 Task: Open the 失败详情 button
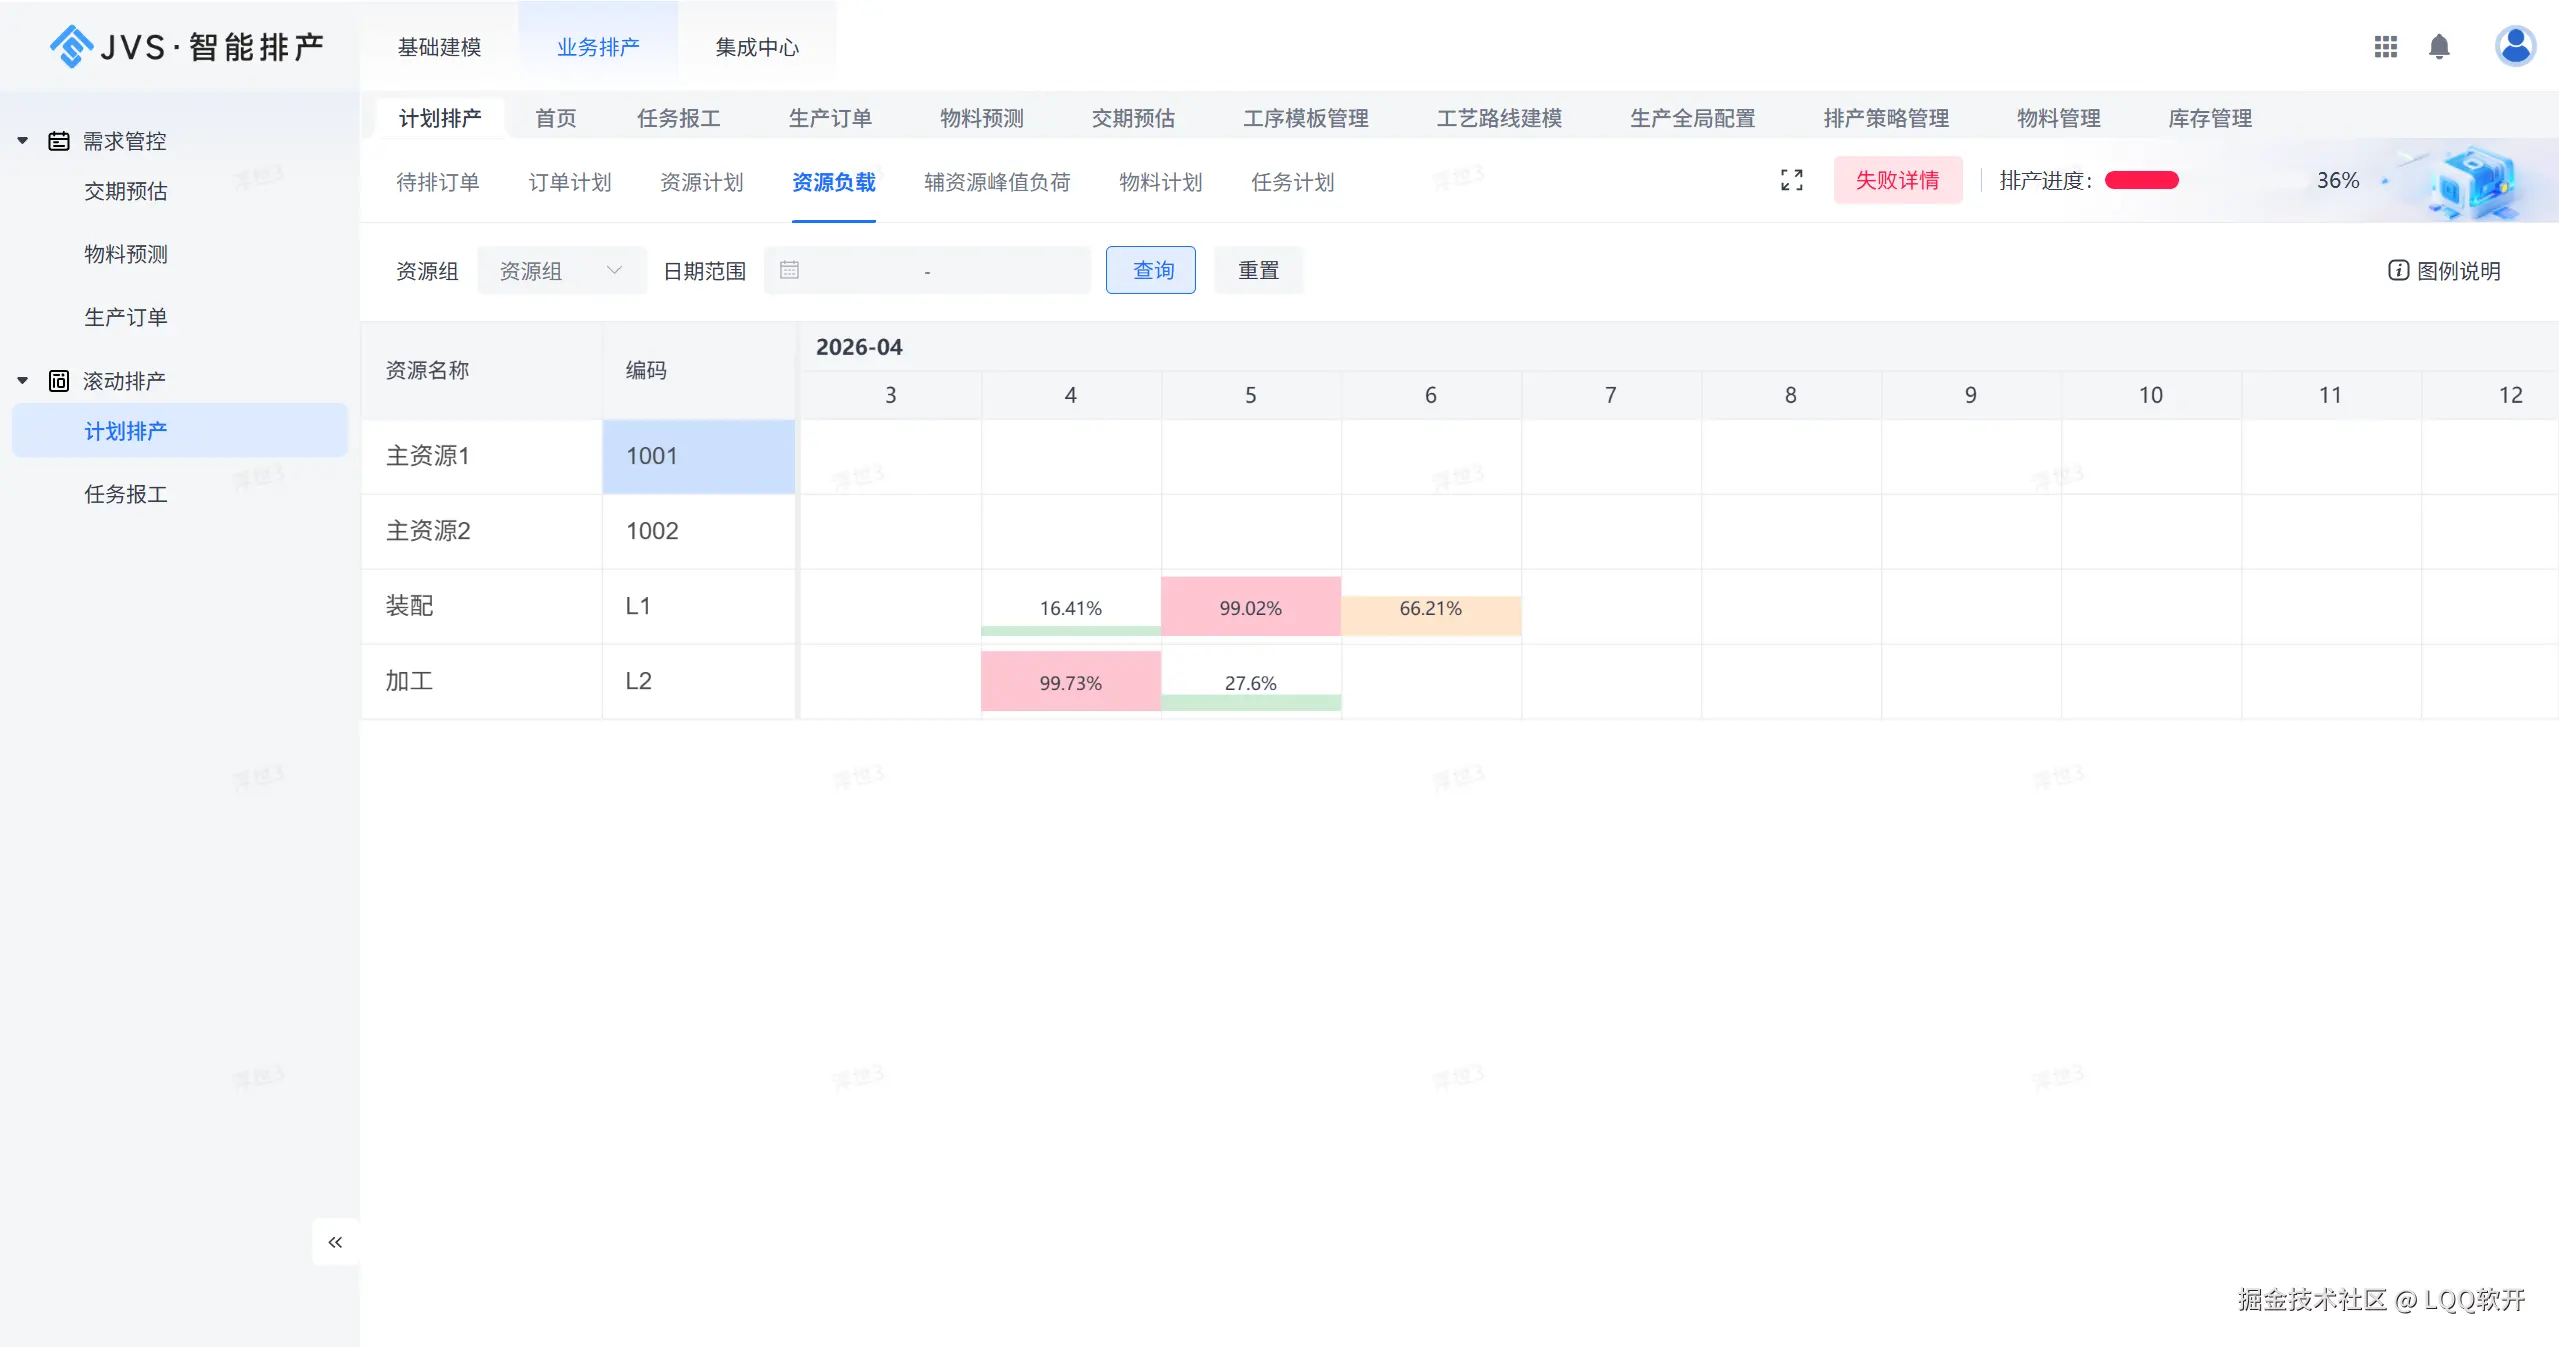1896,180
